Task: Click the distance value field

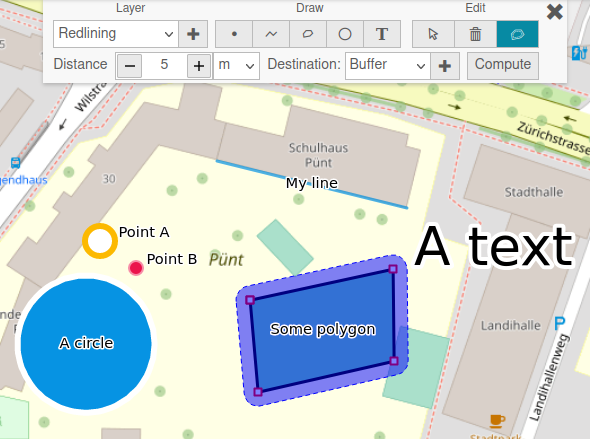Action: (x=164, y=66)
